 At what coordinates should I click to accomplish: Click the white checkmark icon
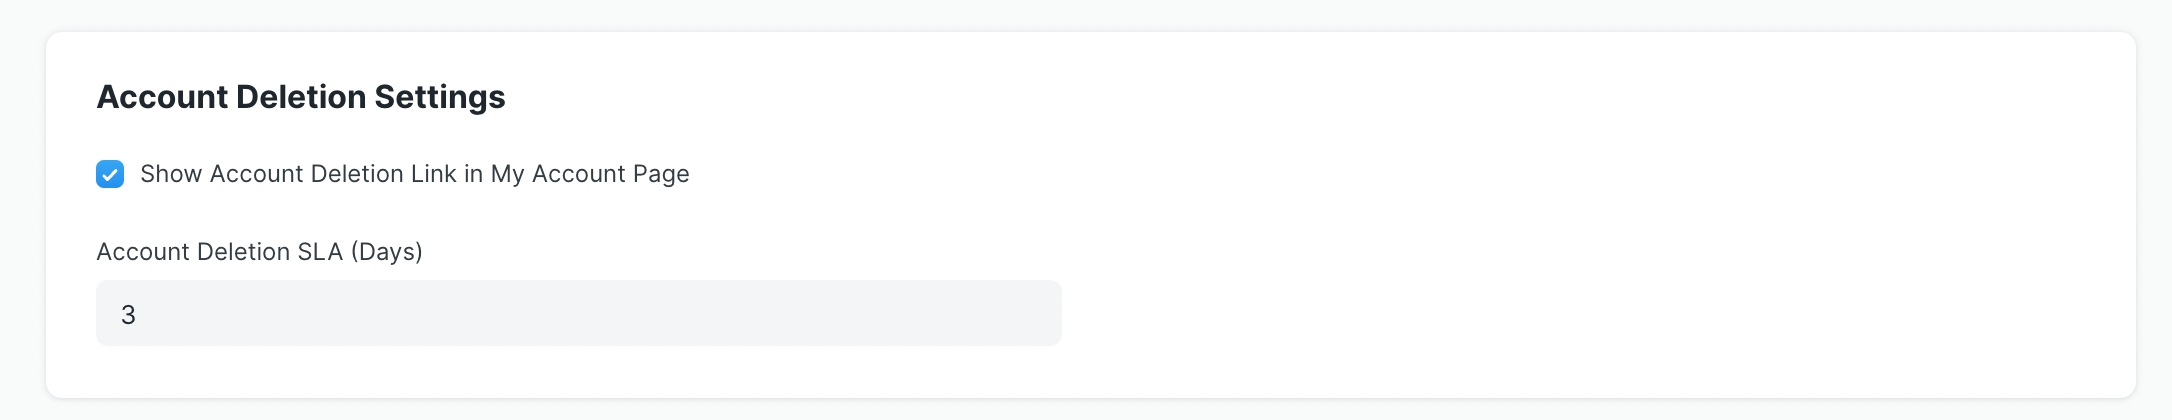pyautogui.click(x=110, y=174)
